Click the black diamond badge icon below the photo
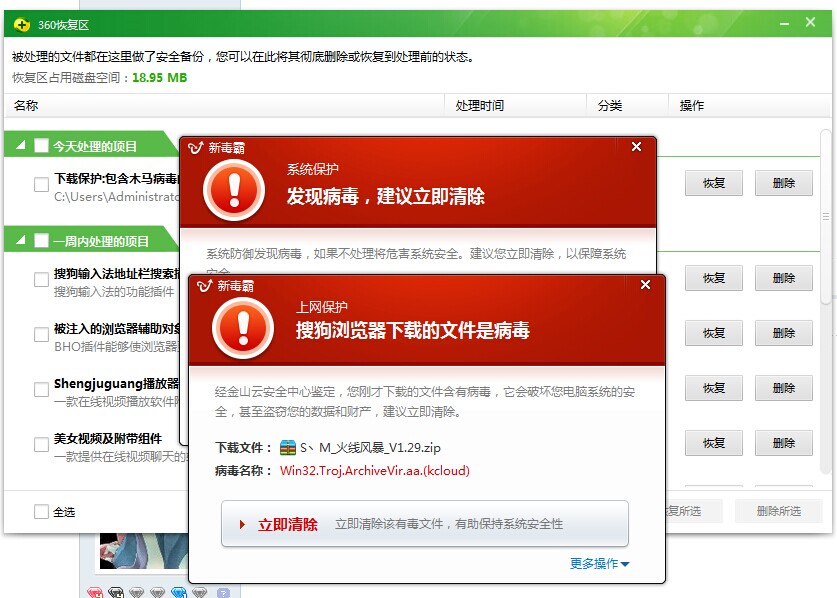Image resolution: width=837 pixels, height=598 pixels. click(116, 592)
